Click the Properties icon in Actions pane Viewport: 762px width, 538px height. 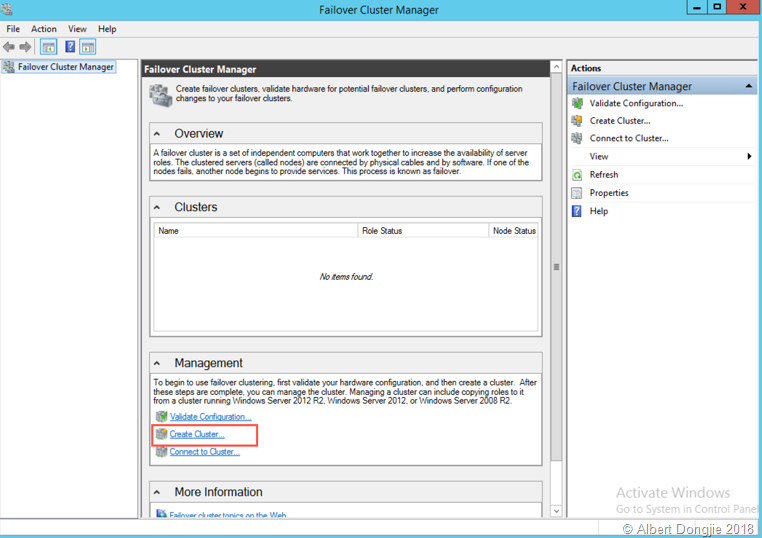[577, 193]
